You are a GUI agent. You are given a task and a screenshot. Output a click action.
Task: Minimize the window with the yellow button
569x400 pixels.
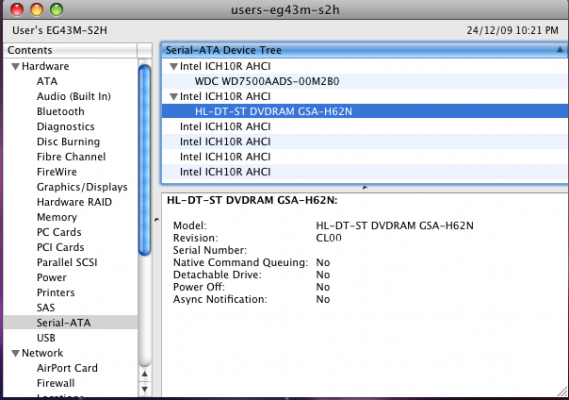(x=37, y=9)
